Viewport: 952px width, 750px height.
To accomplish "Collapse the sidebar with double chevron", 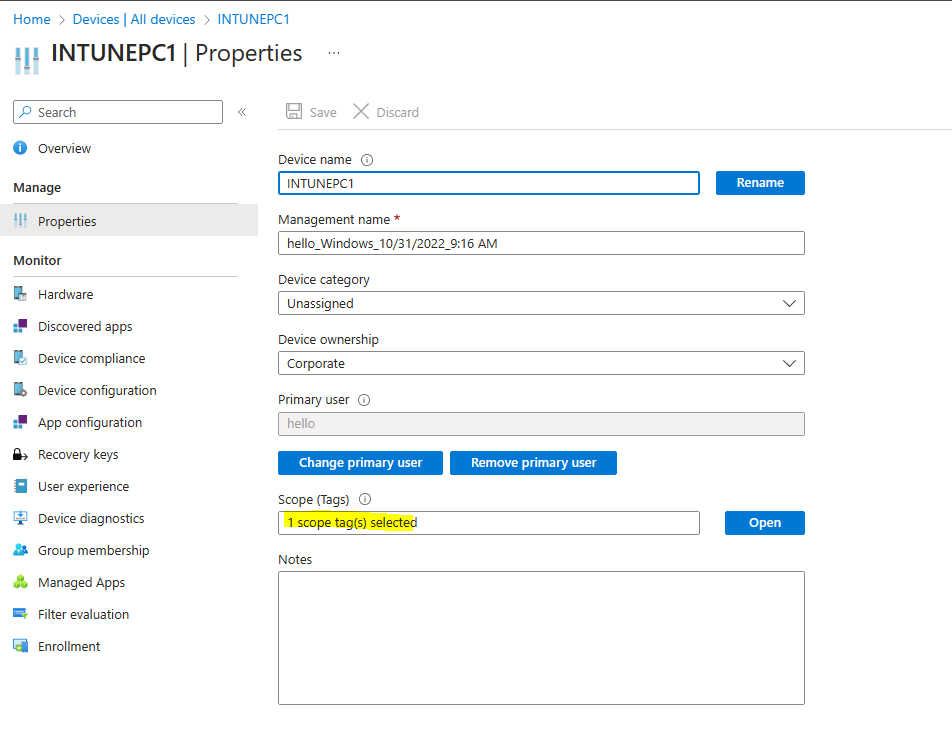I will coord(242,112).
